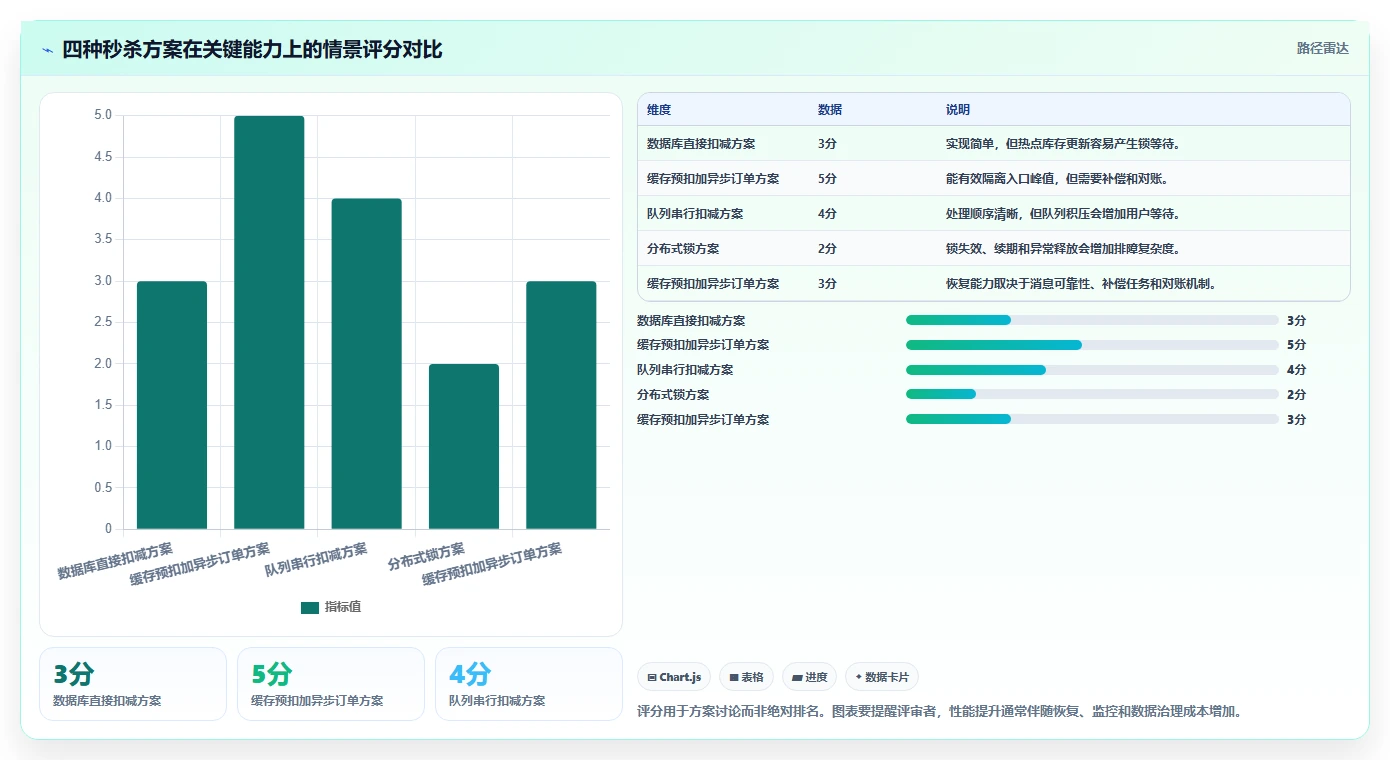
Task: Open the 3分 数据库直接扣减方案 card
Action: click(x=133, y=684)
